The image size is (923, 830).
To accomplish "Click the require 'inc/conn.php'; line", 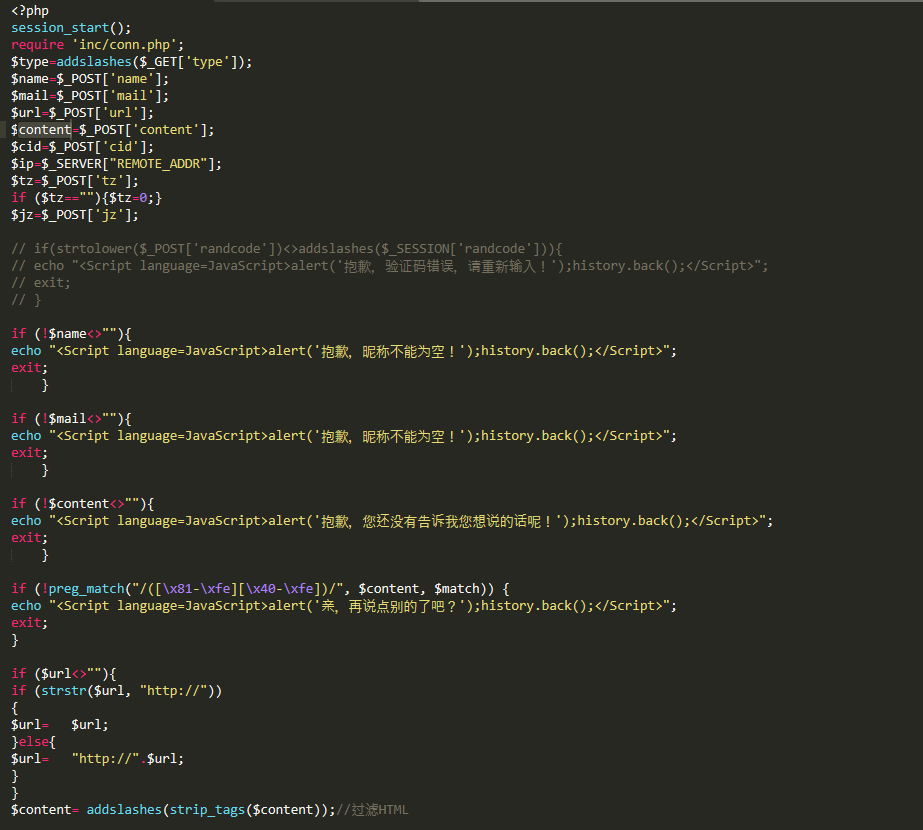I will [98, 45].
